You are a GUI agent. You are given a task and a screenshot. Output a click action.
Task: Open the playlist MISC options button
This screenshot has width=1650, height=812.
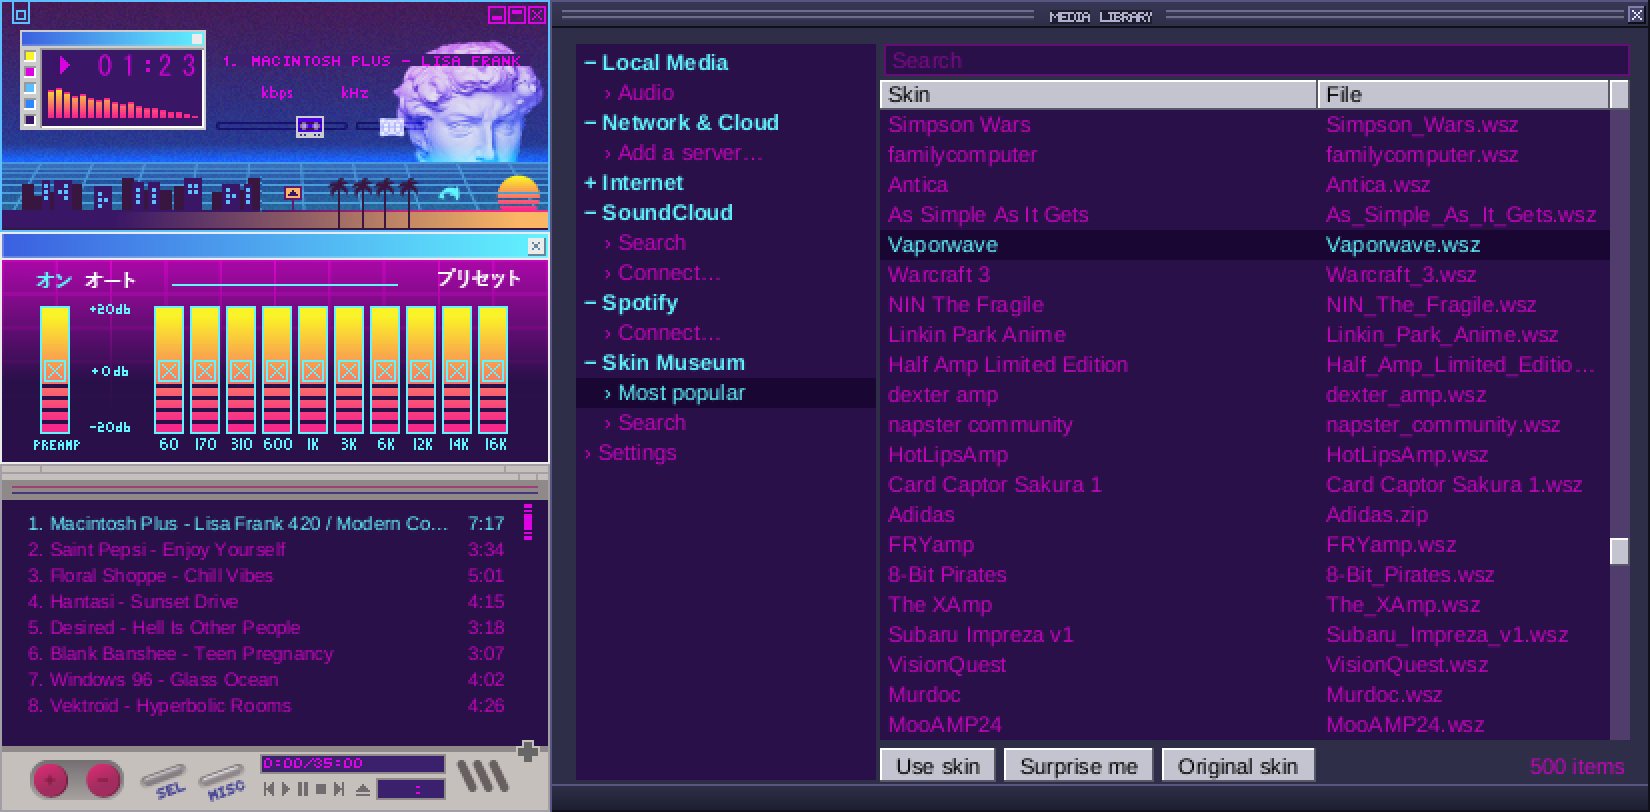[x=223, y=781]
